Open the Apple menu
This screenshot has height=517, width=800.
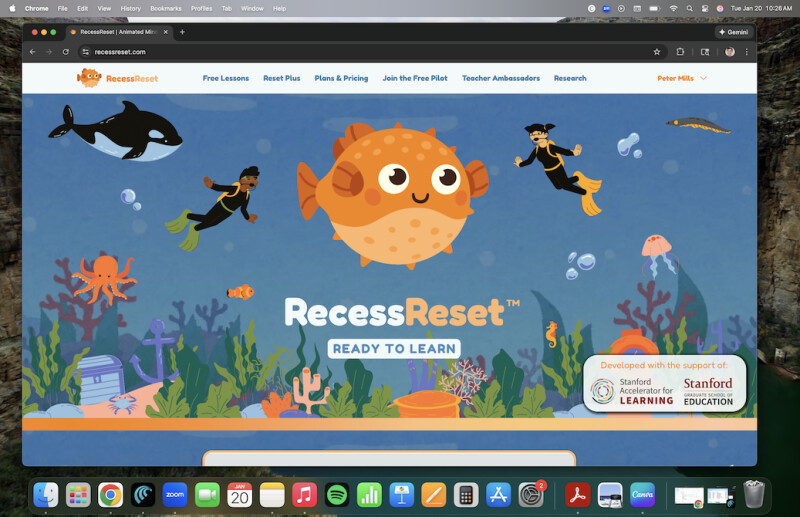12,8
